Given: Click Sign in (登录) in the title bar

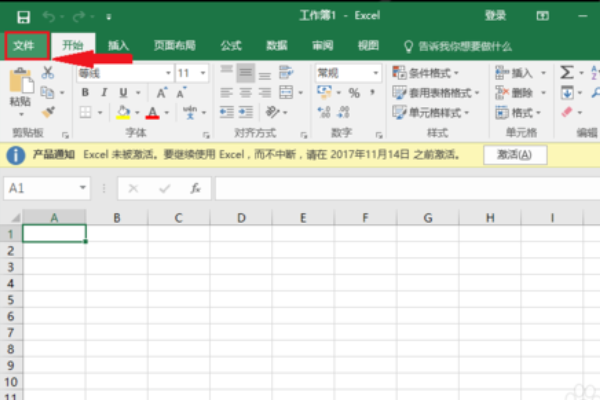Looking at the screenshot, I should click(x=495, y=16).
